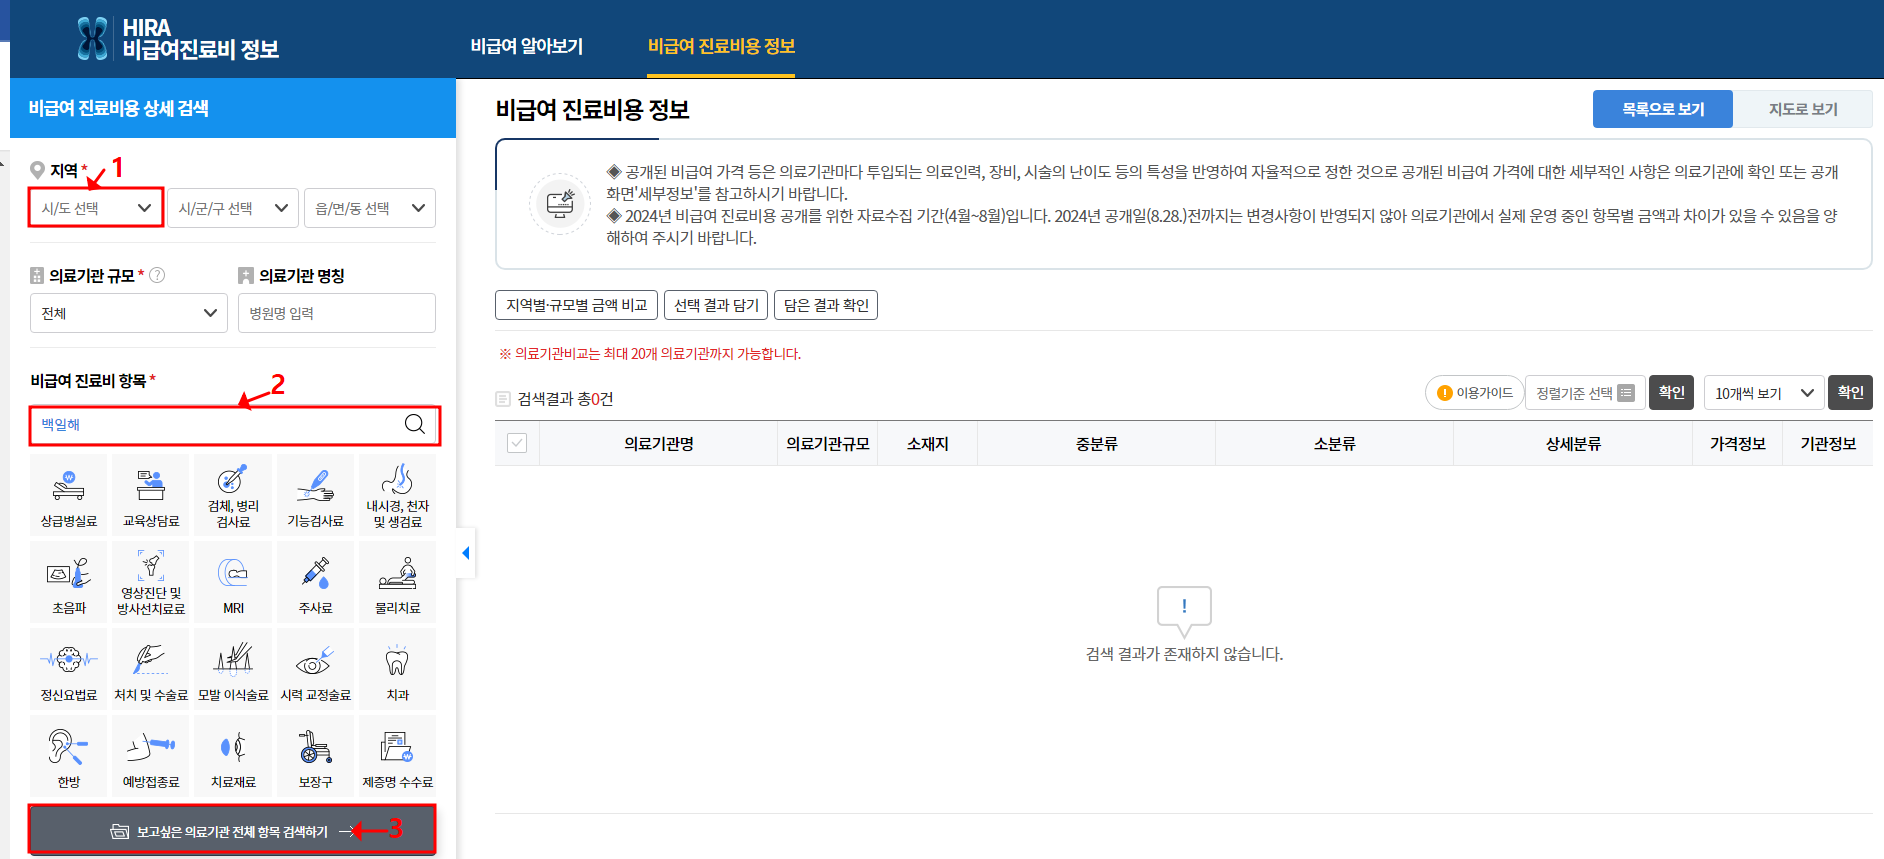Click the HIRA logo in header
Screen dimensions: 1884x859
click(178, 39)
